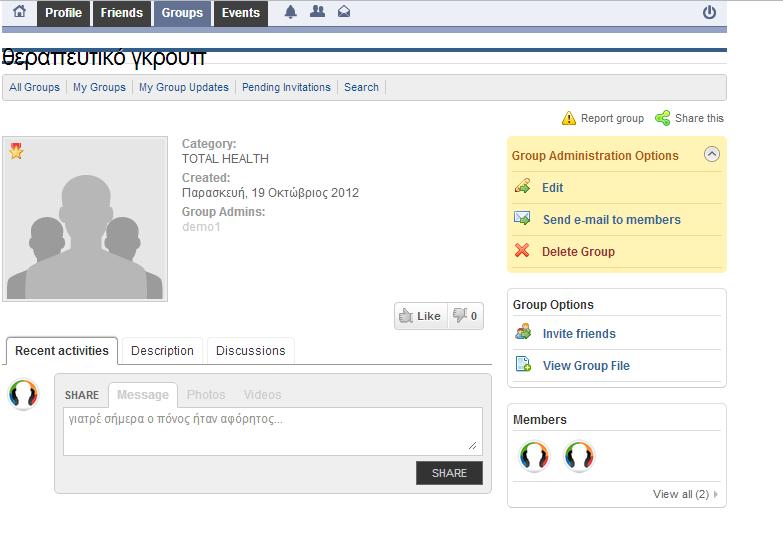This screenshot has height=540, width=783.
Task: Open second member avatar in Members
Action: point(579,456)
